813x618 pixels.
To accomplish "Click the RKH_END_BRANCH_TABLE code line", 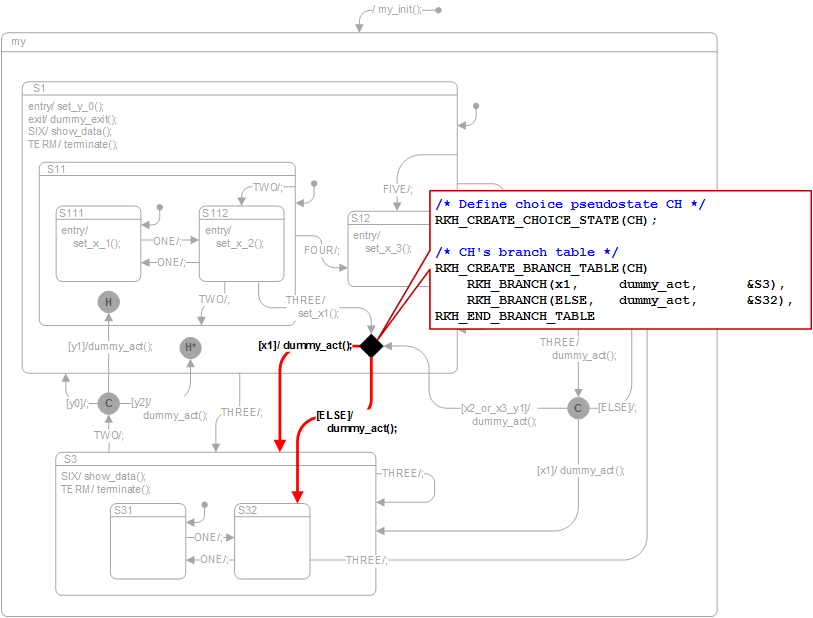I will [514, 316].
